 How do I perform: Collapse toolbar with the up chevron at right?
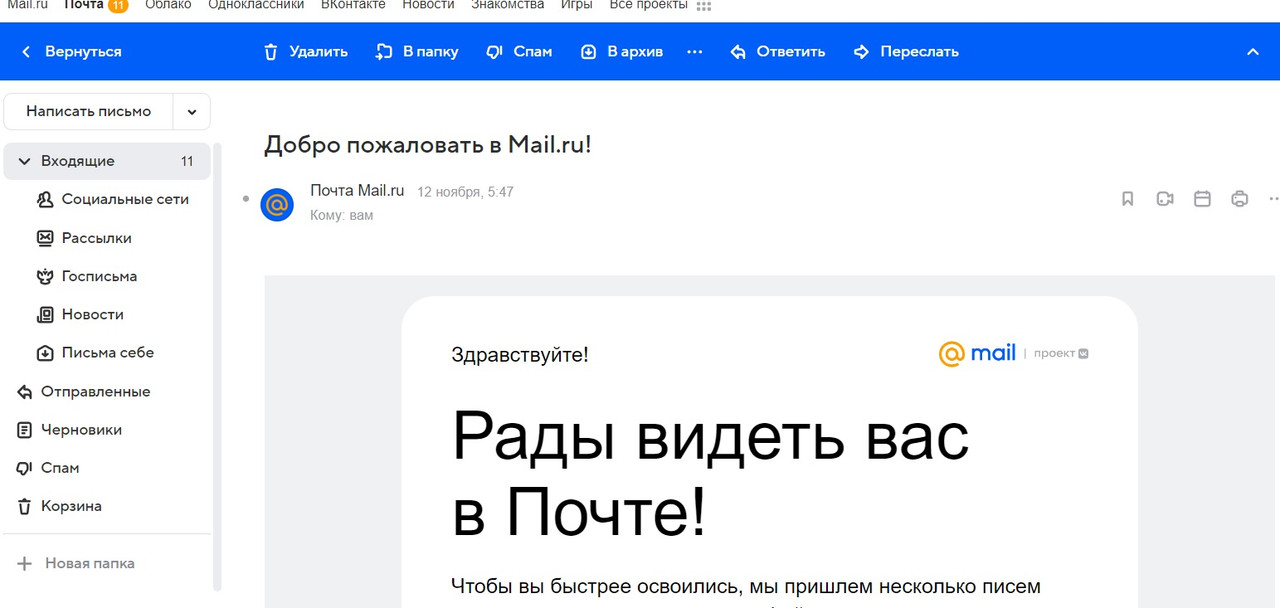1252,52
